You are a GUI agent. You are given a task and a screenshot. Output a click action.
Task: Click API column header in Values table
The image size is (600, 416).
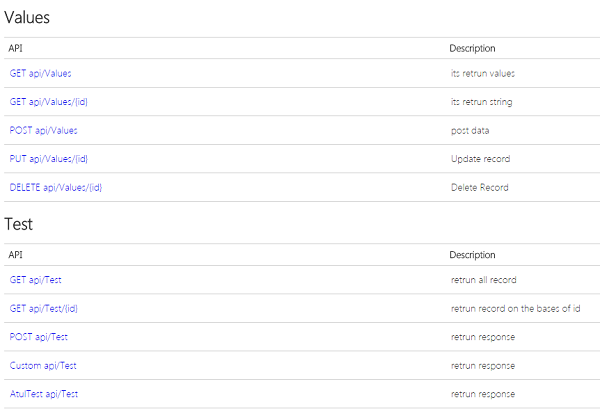pyautogui.click(x=15, y=48)
